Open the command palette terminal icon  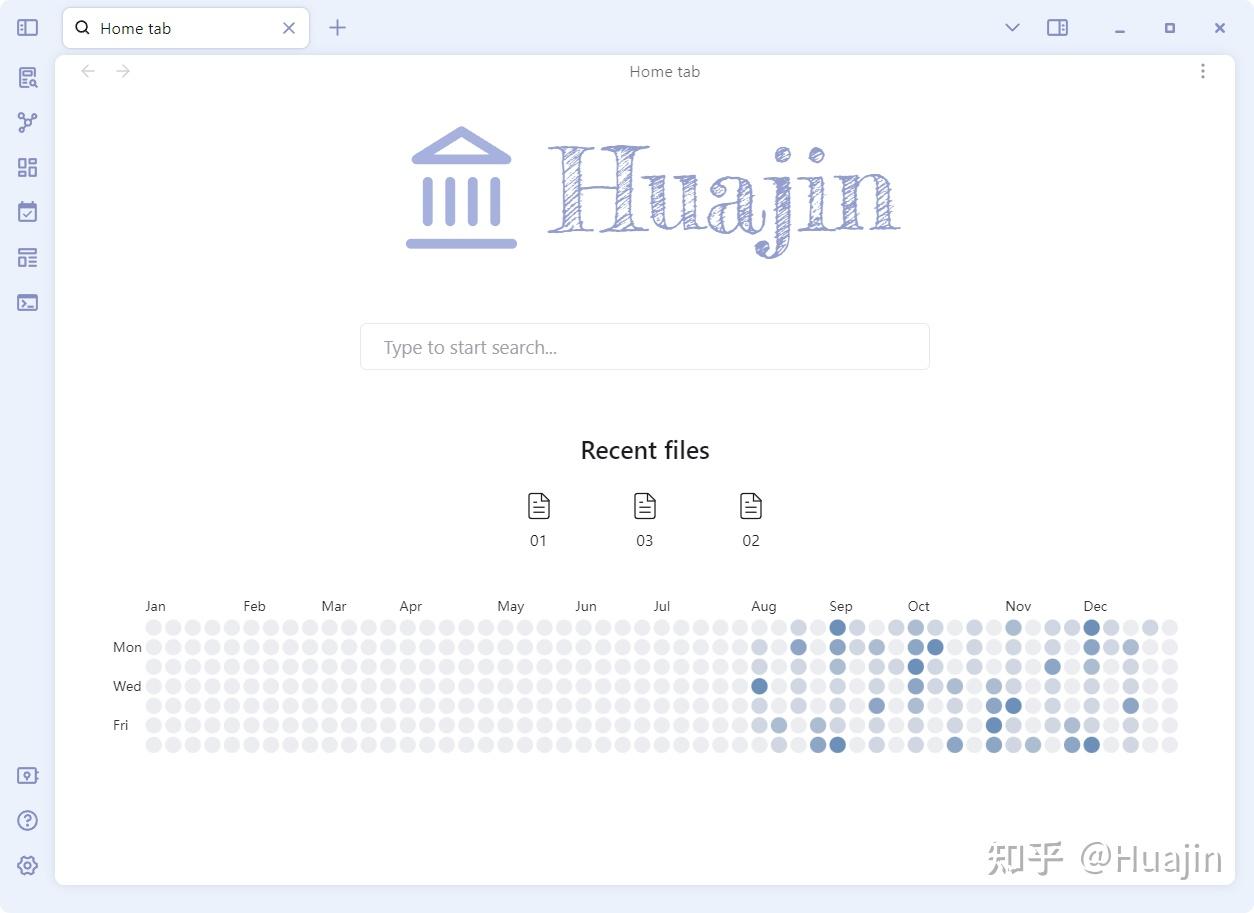pyautogui.click(x=28, y=302)
